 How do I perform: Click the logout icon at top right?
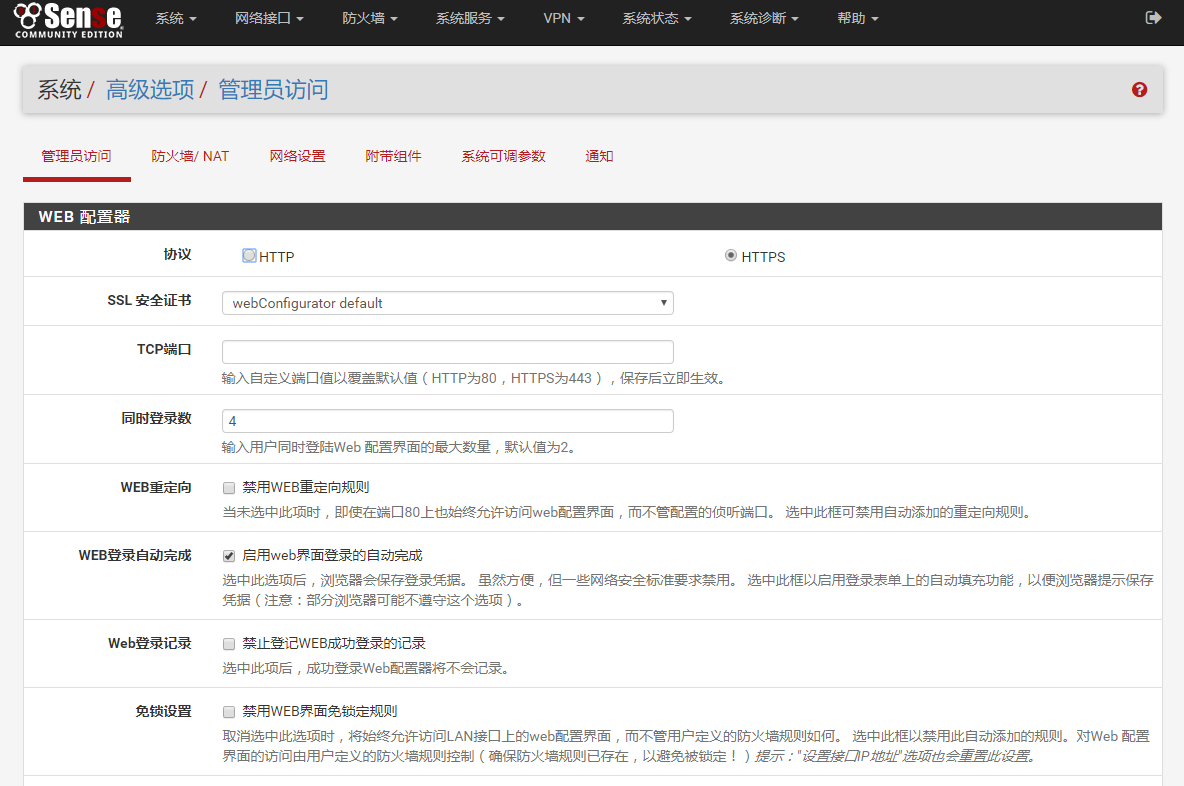(1153, 18)
